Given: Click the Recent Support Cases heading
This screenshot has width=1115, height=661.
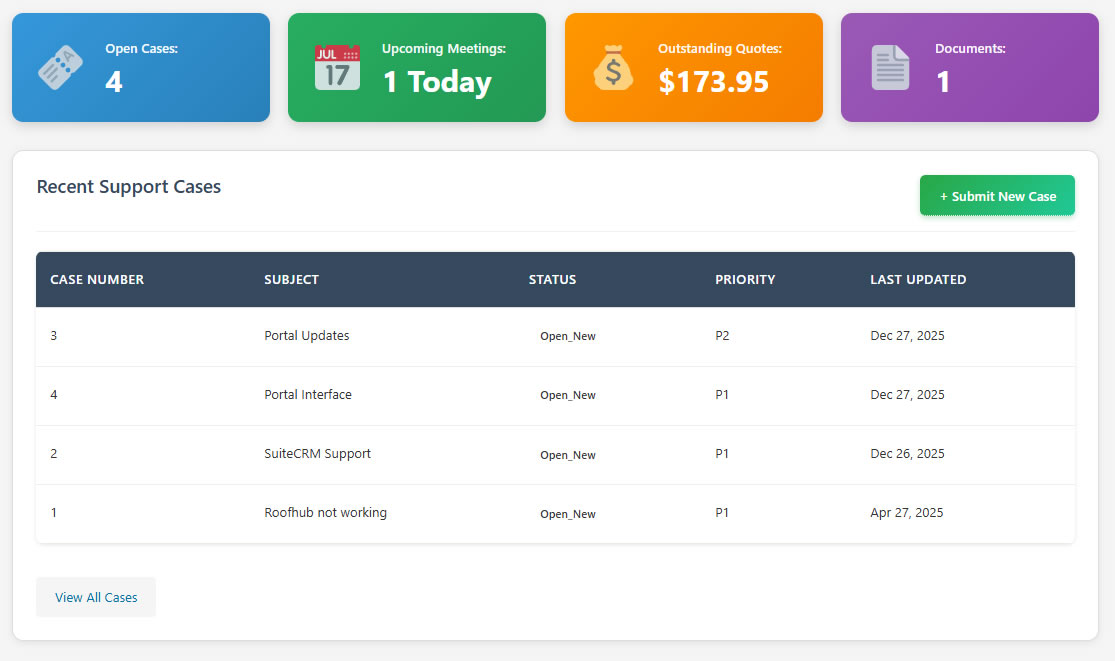Looking at the screenshot, I should pos(128,187).
